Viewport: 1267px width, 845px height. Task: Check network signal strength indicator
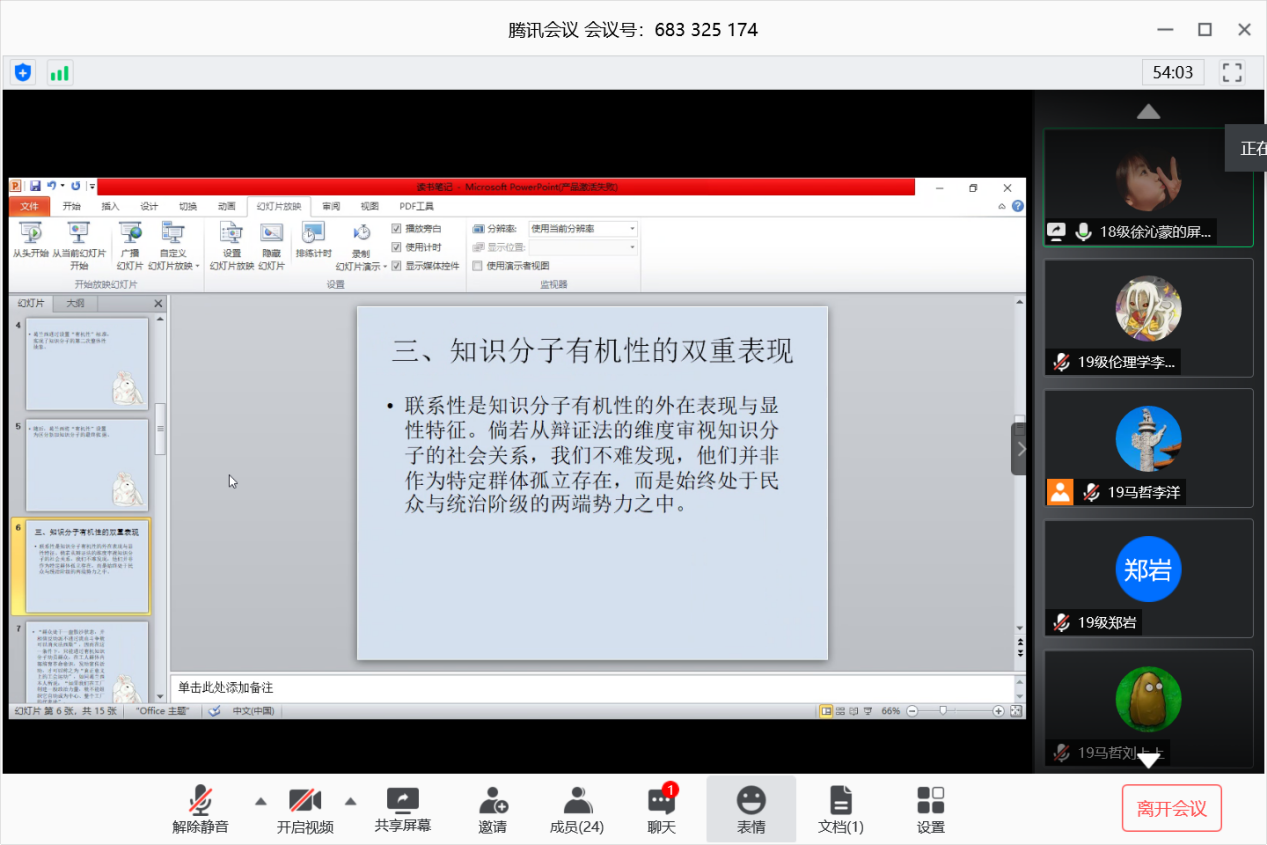tap(60, 72)
